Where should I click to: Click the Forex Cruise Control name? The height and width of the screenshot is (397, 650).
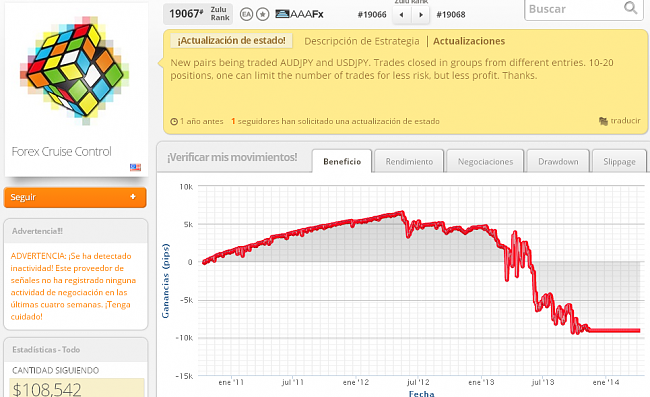61,151
